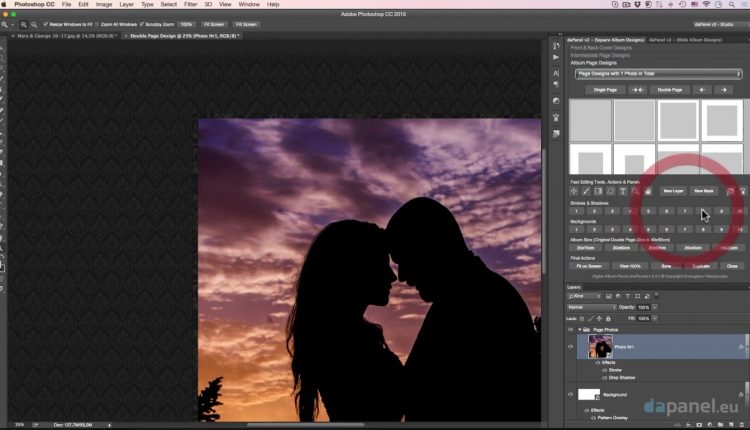The height and width of the screenshot is (430, 750).
Task: Apply Strokes & Shadows preset 1
Action: click(x=576, y=211)
